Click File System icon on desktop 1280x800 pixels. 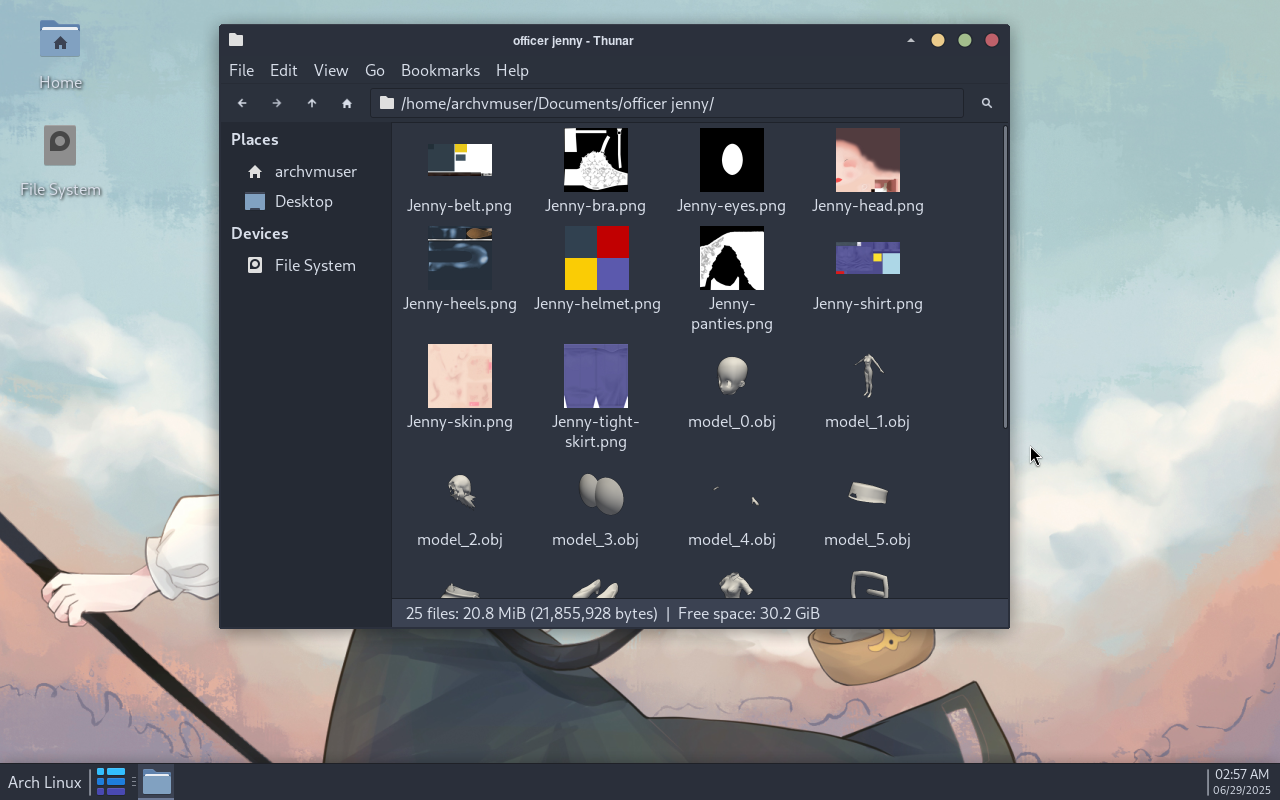click(x=60, y=146)
